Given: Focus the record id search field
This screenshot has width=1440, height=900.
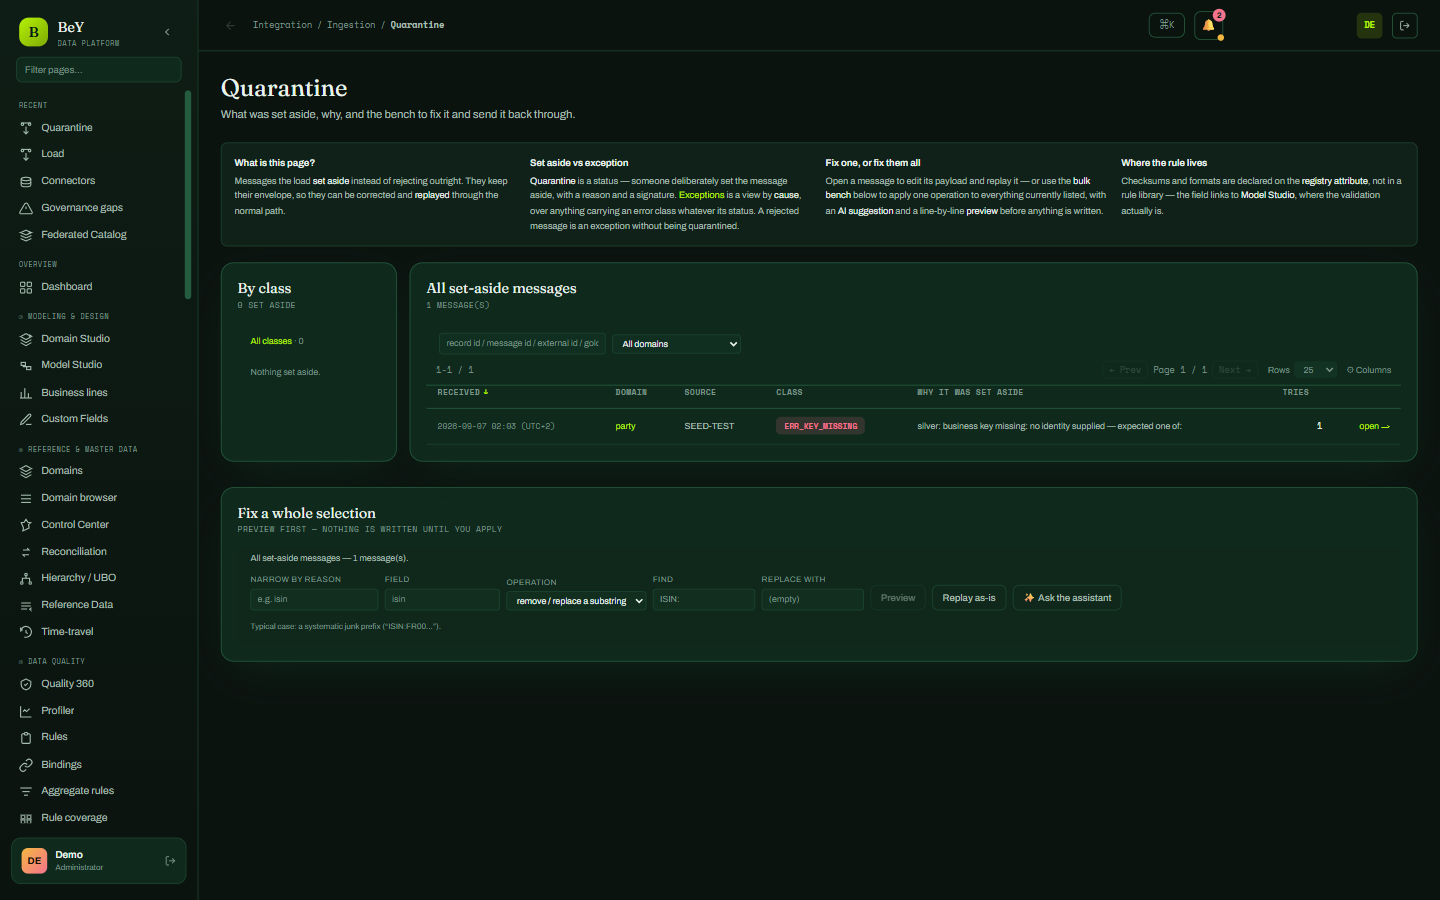Looking at the screenshot, I should [522, 343].
